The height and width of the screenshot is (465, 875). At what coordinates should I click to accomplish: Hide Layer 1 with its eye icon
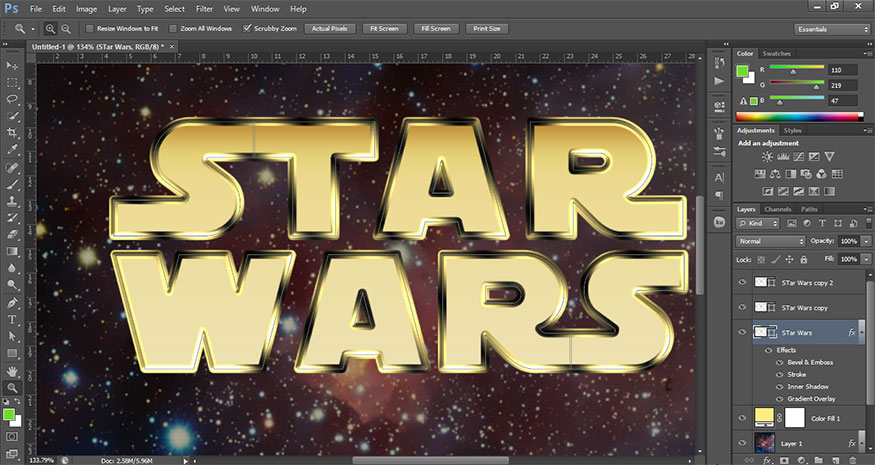click(x=742, y=443)
